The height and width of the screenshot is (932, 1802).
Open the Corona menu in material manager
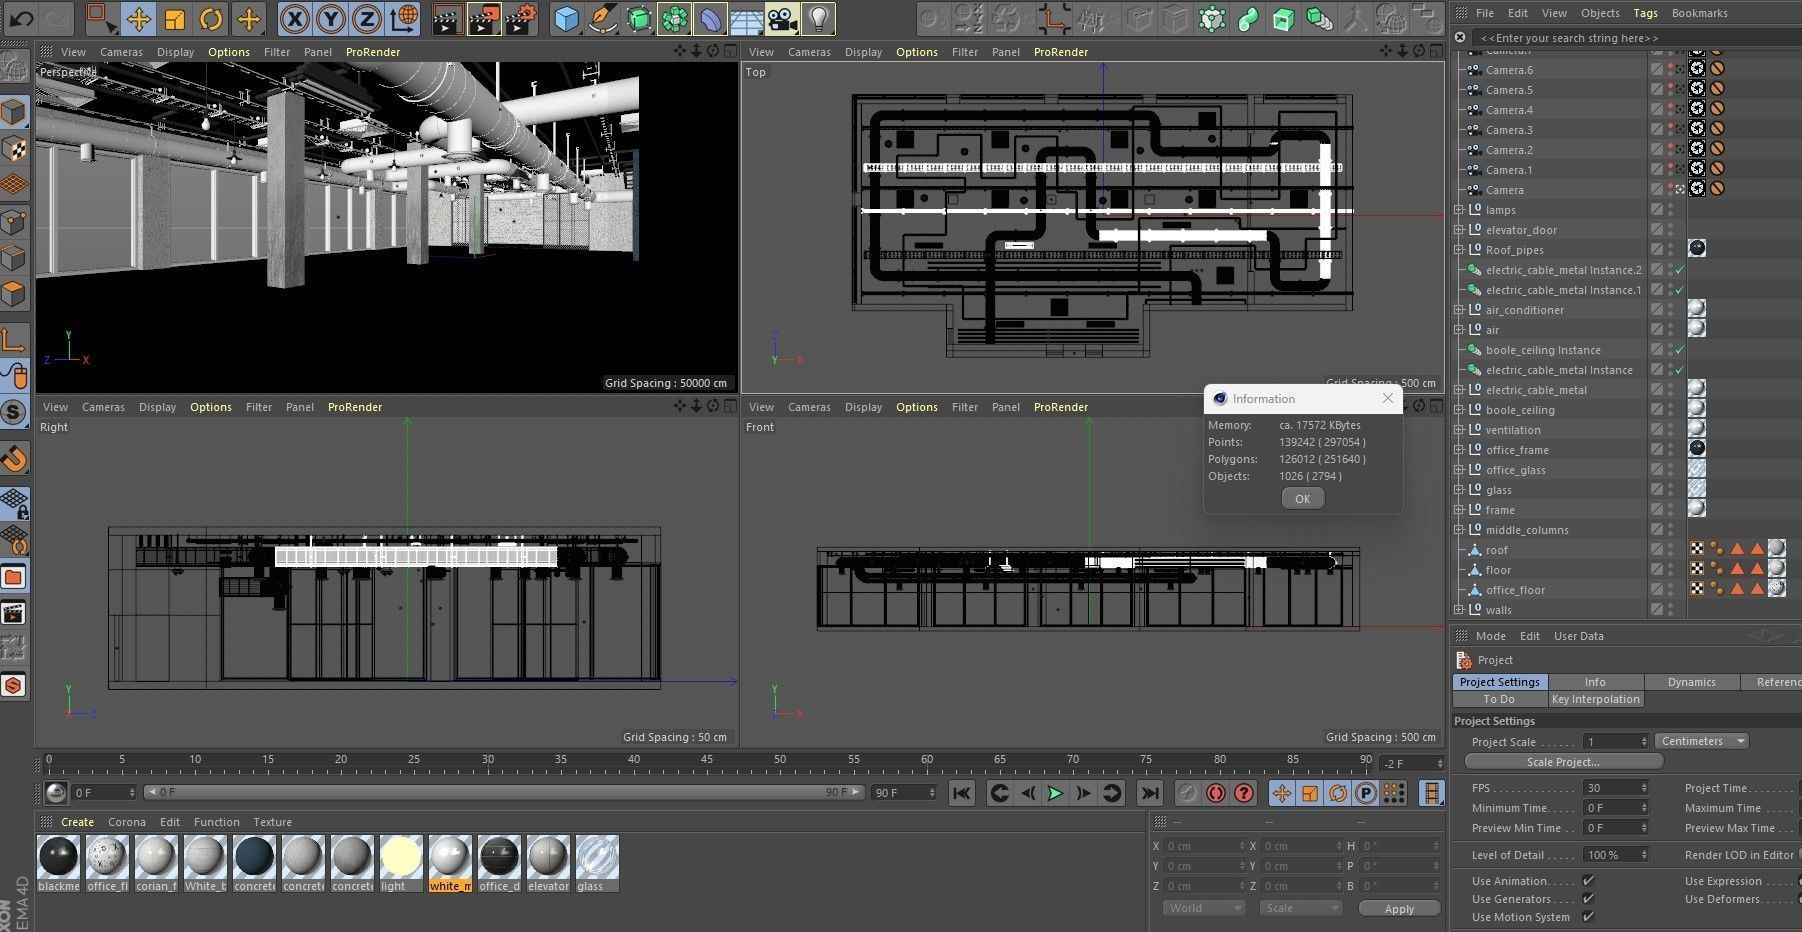click(x=127, y=822)
